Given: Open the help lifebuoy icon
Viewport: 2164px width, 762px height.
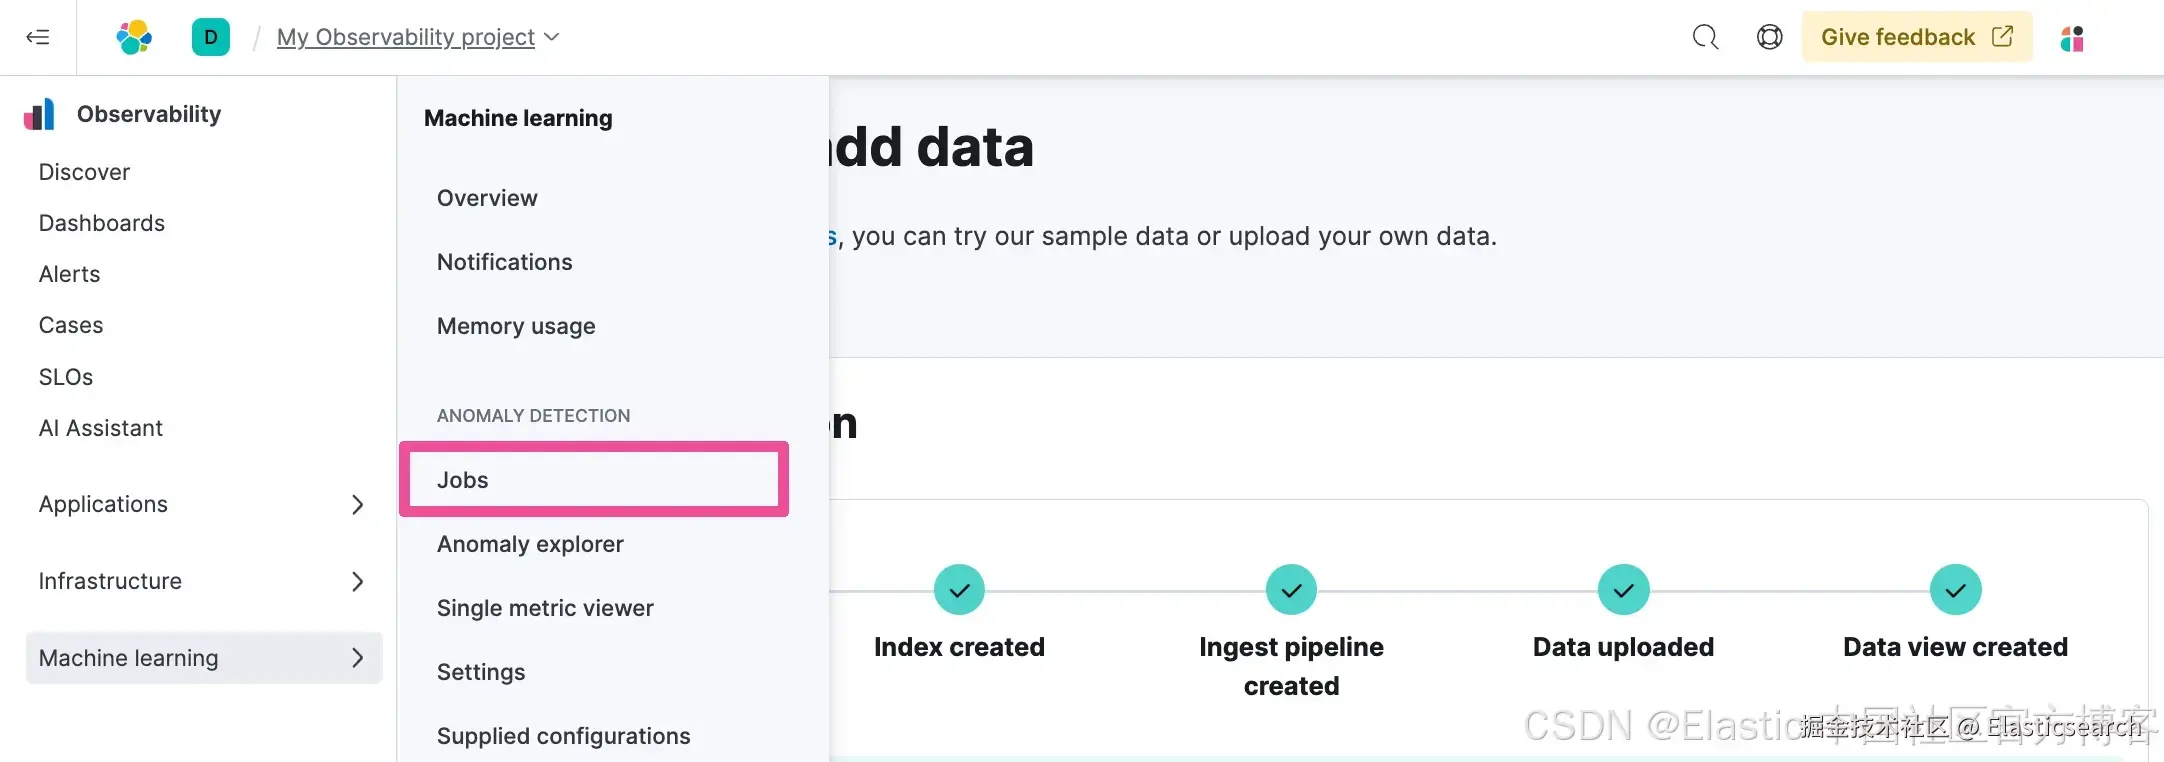Looking at the screenshot, I should point(1769,38).
